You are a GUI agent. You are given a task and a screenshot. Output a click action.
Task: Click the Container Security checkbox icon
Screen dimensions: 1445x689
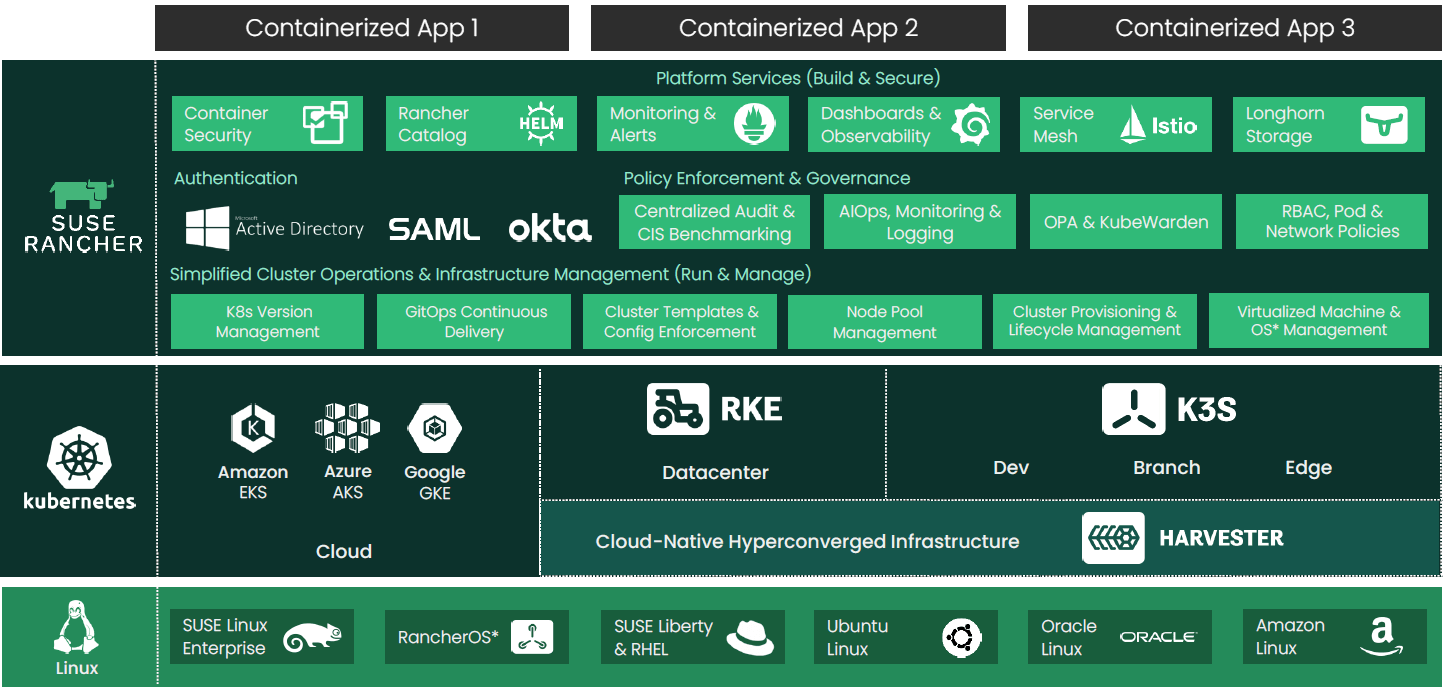coord(326,123)
